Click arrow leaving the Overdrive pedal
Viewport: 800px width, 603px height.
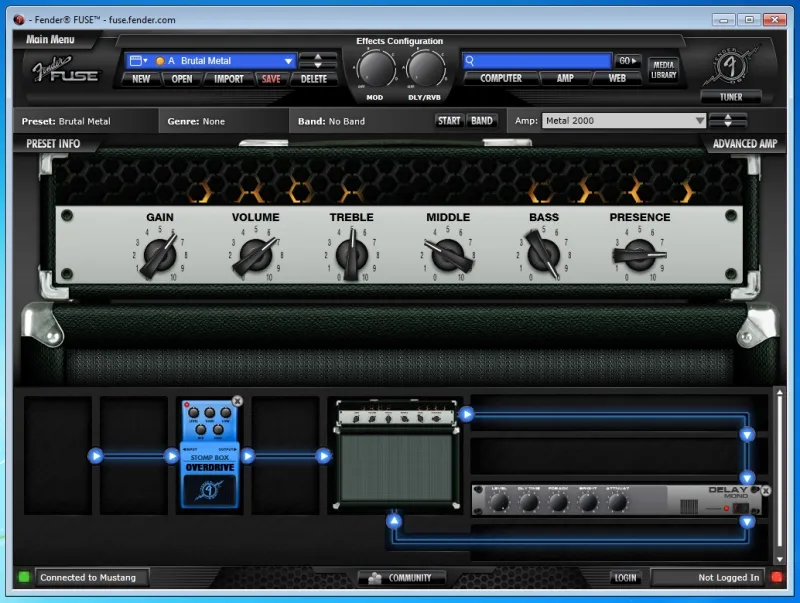click(x=248, y=456)
